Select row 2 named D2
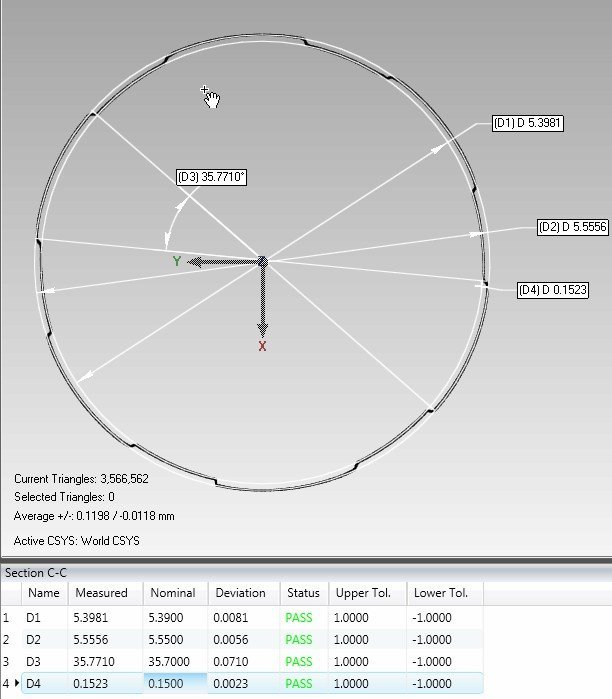 click(241, 640)
